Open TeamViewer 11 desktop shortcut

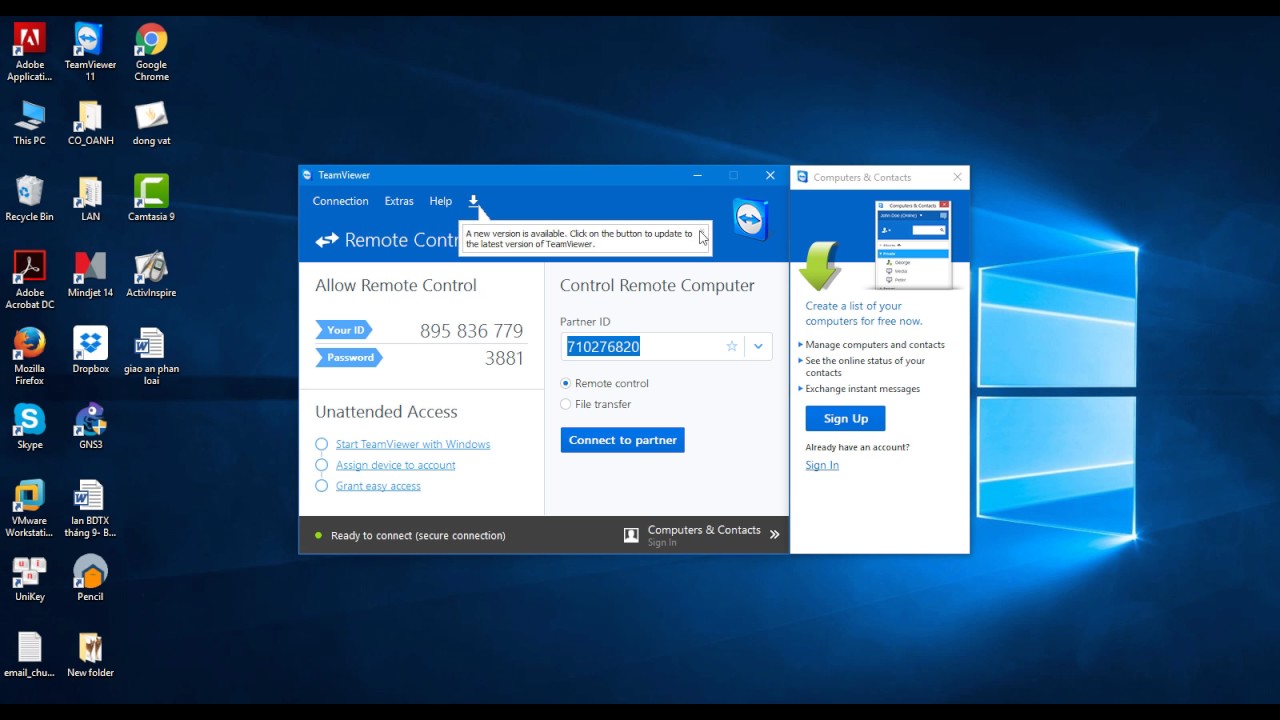[x=90, y=52]
